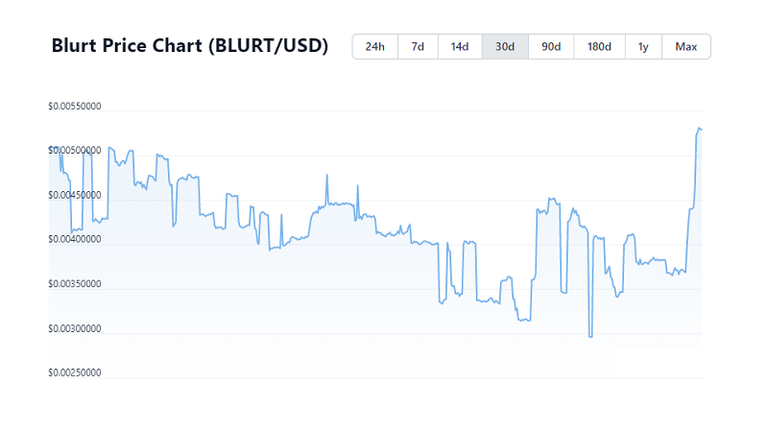Click the selected 30d range tab
This screenshot has height=432, width=768.
pyautogui.click(x=505, y=47)
